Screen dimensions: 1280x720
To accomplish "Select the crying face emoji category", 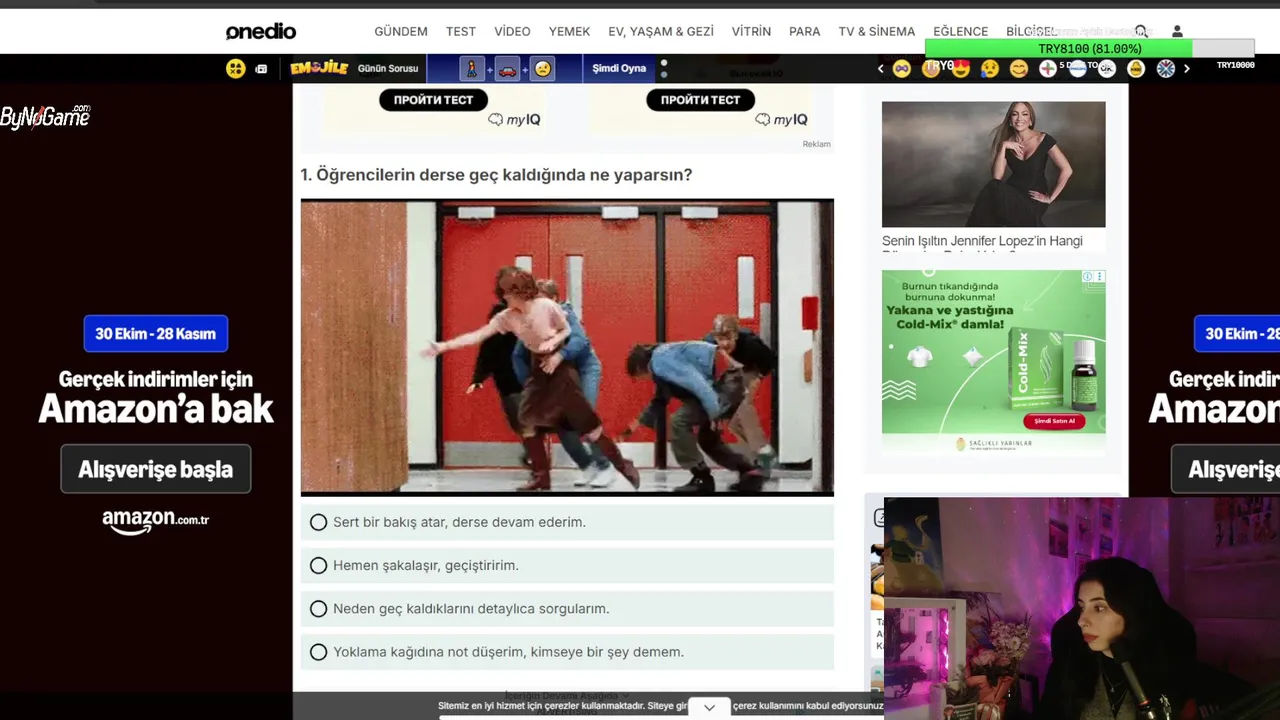I will [990, 68].
